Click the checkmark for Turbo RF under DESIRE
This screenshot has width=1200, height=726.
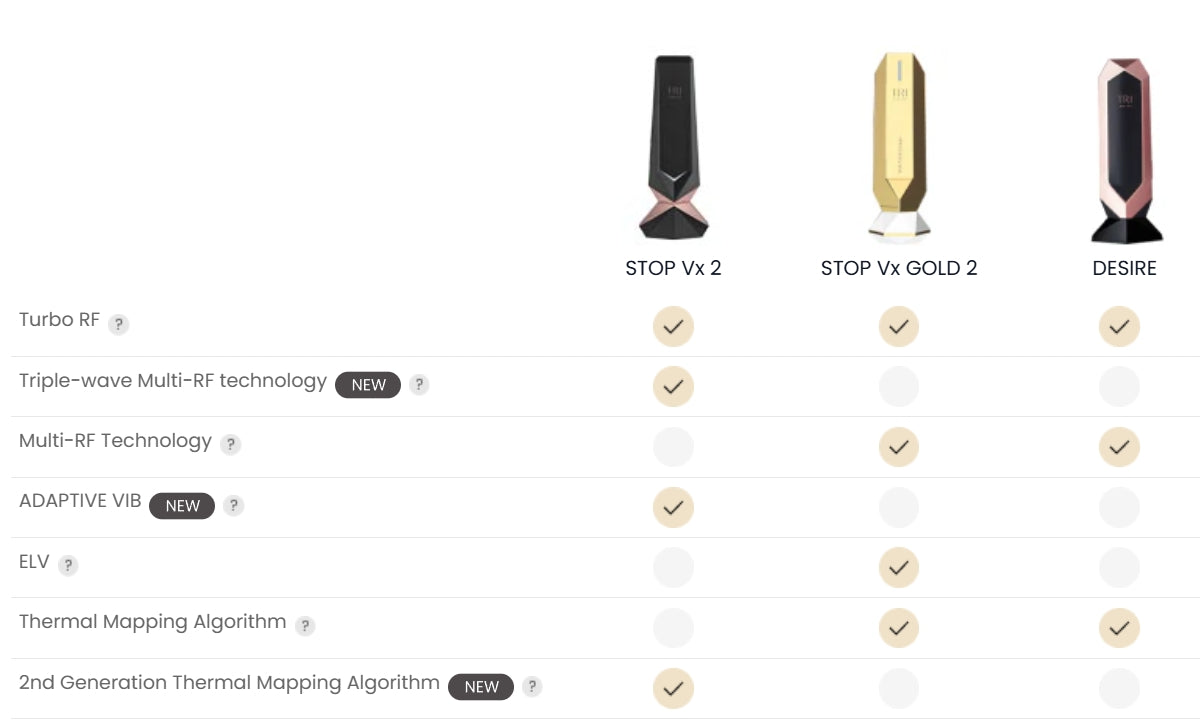tap(1119, 326)
